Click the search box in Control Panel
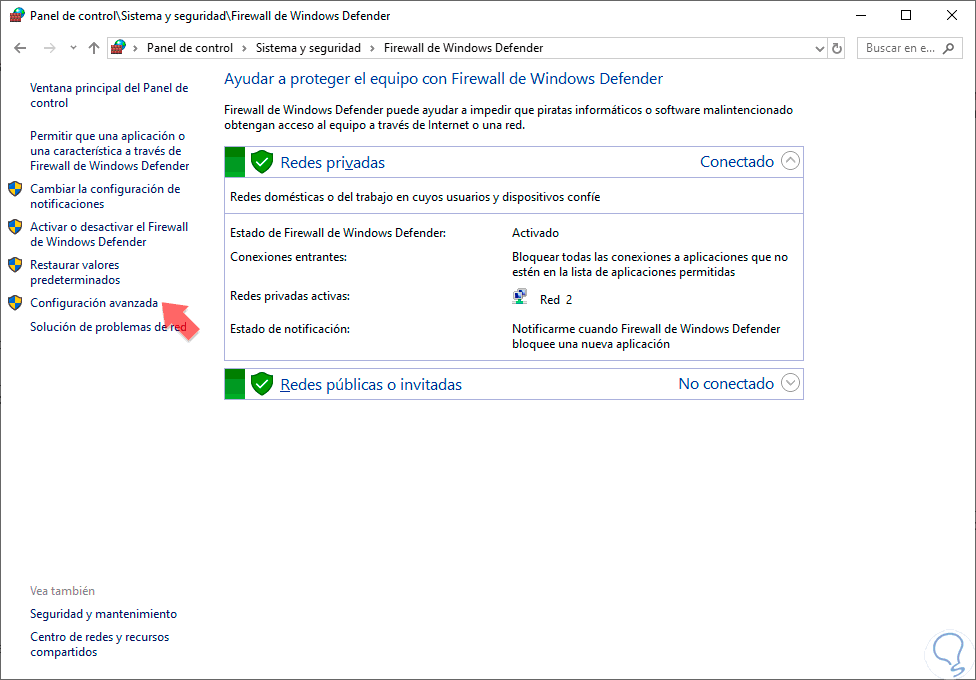This screenshot has width=976, height=680. pos(900,48)
